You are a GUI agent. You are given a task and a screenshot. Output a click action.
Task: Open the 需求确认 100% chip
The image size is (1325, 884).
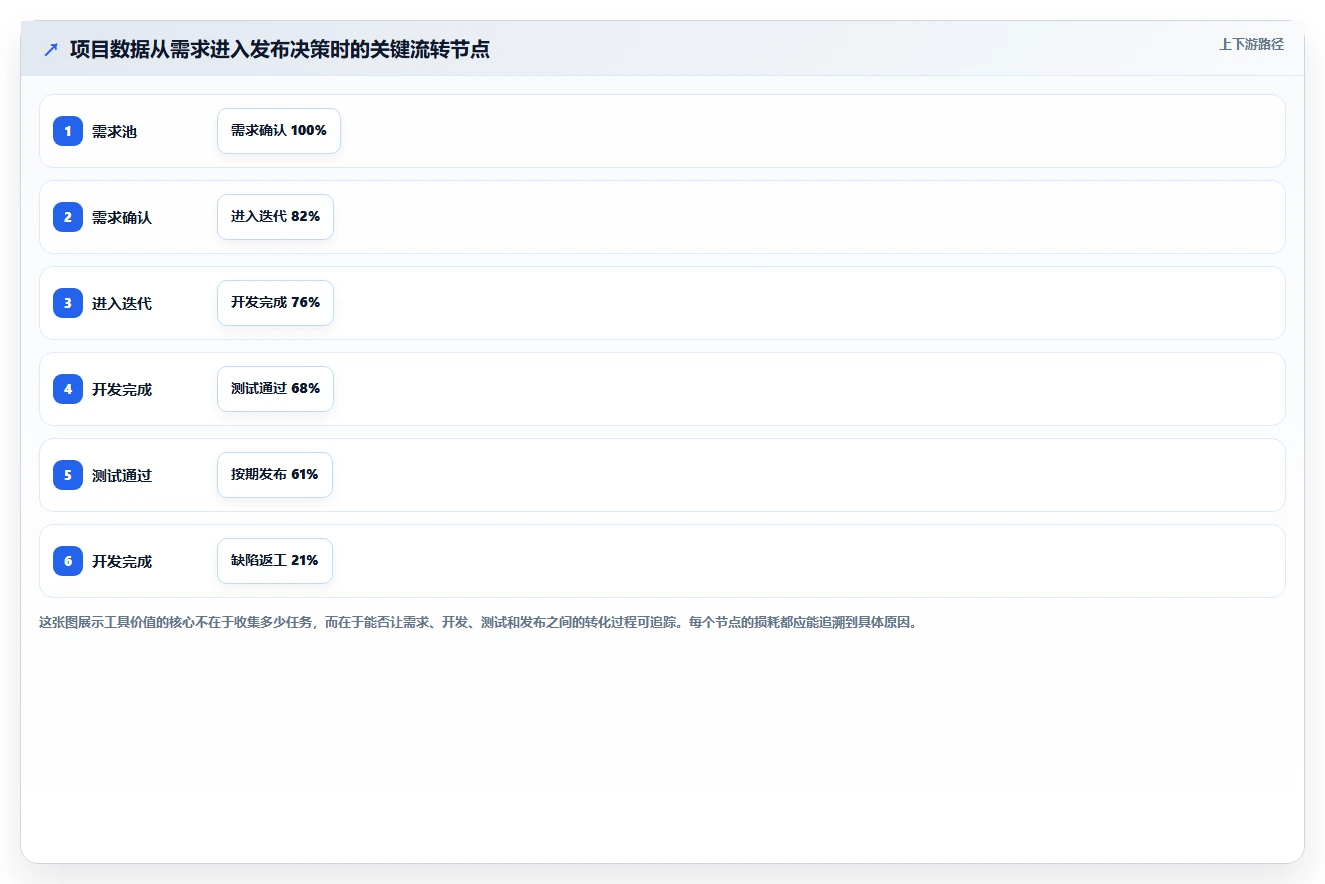pyautogui.click(x=279, y=131)
